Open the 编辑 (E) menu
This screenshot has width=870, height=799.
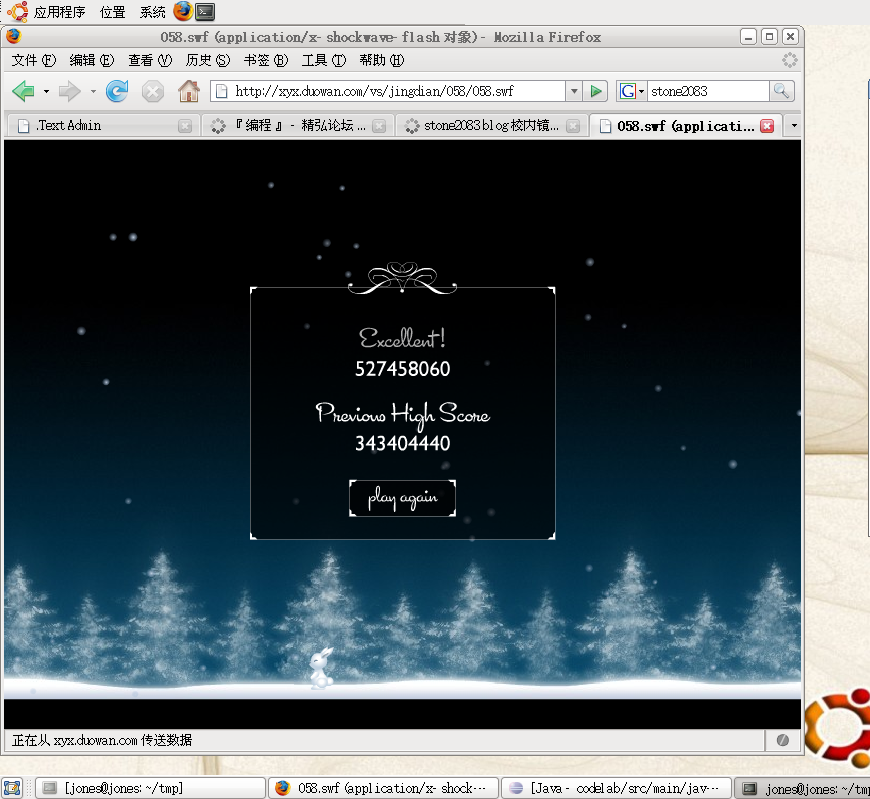[x=92, y=60]
